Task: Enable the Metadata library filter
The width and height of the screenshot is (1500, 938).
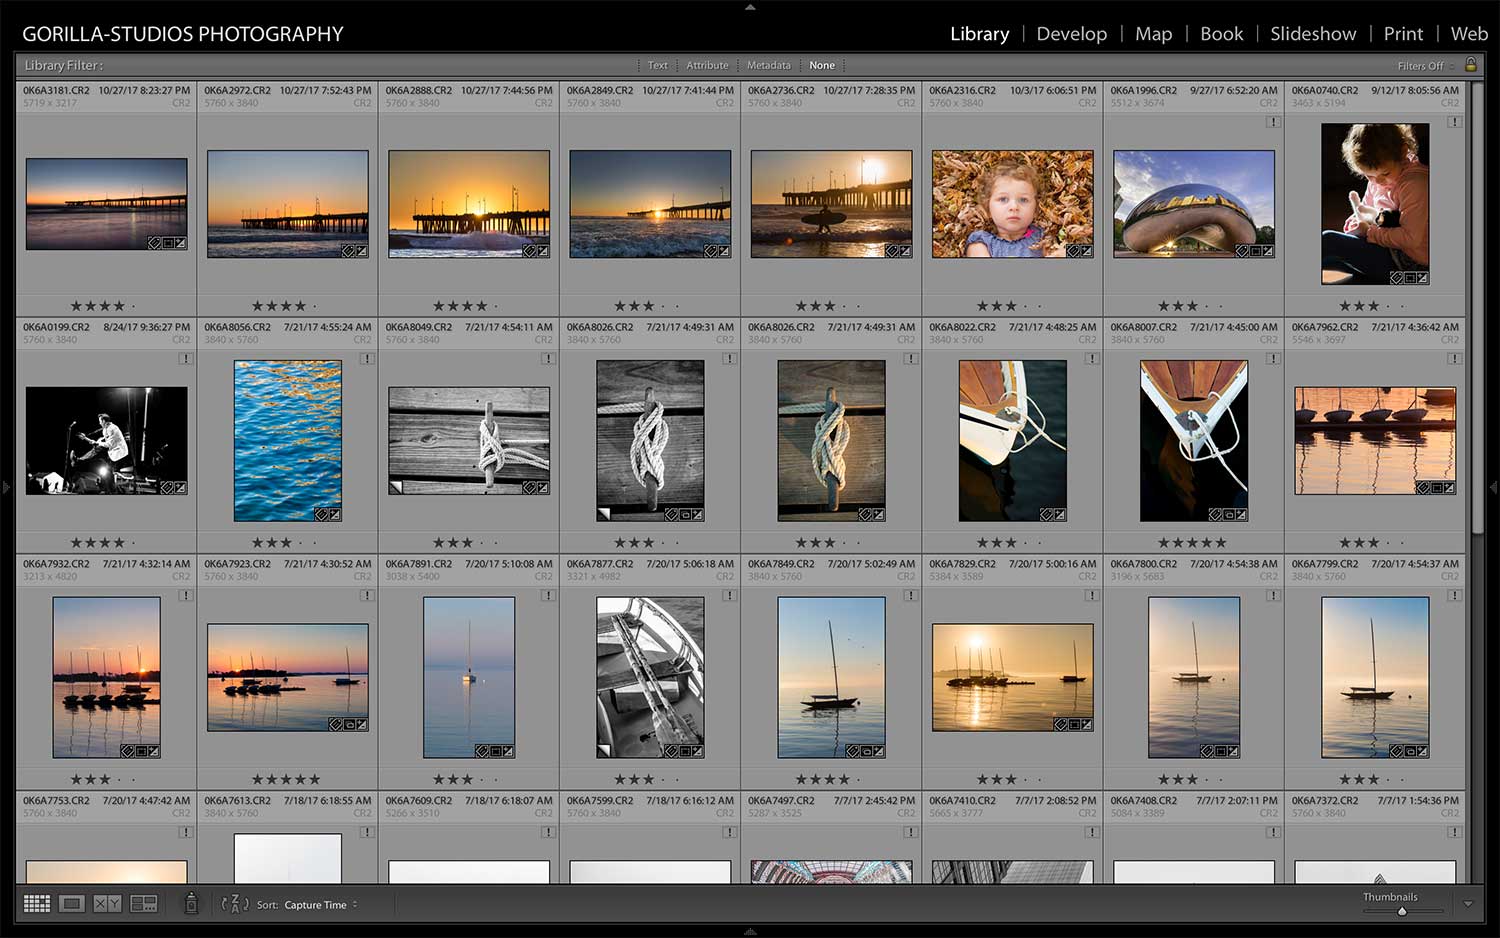Action: click(768, 65)
